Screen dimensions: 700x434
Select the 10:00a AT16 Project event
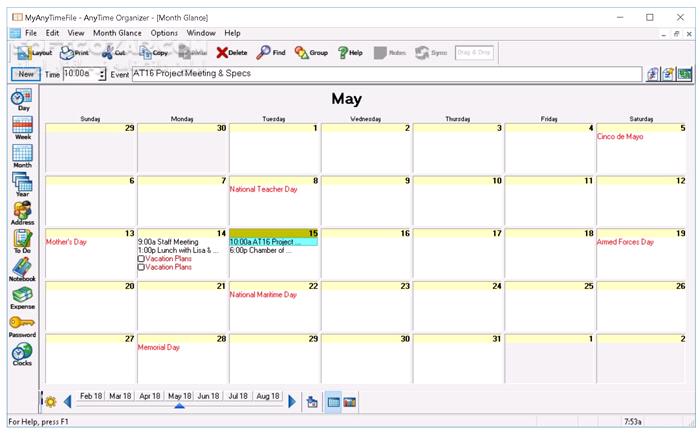pyautogui.click(x=273, y=242)
